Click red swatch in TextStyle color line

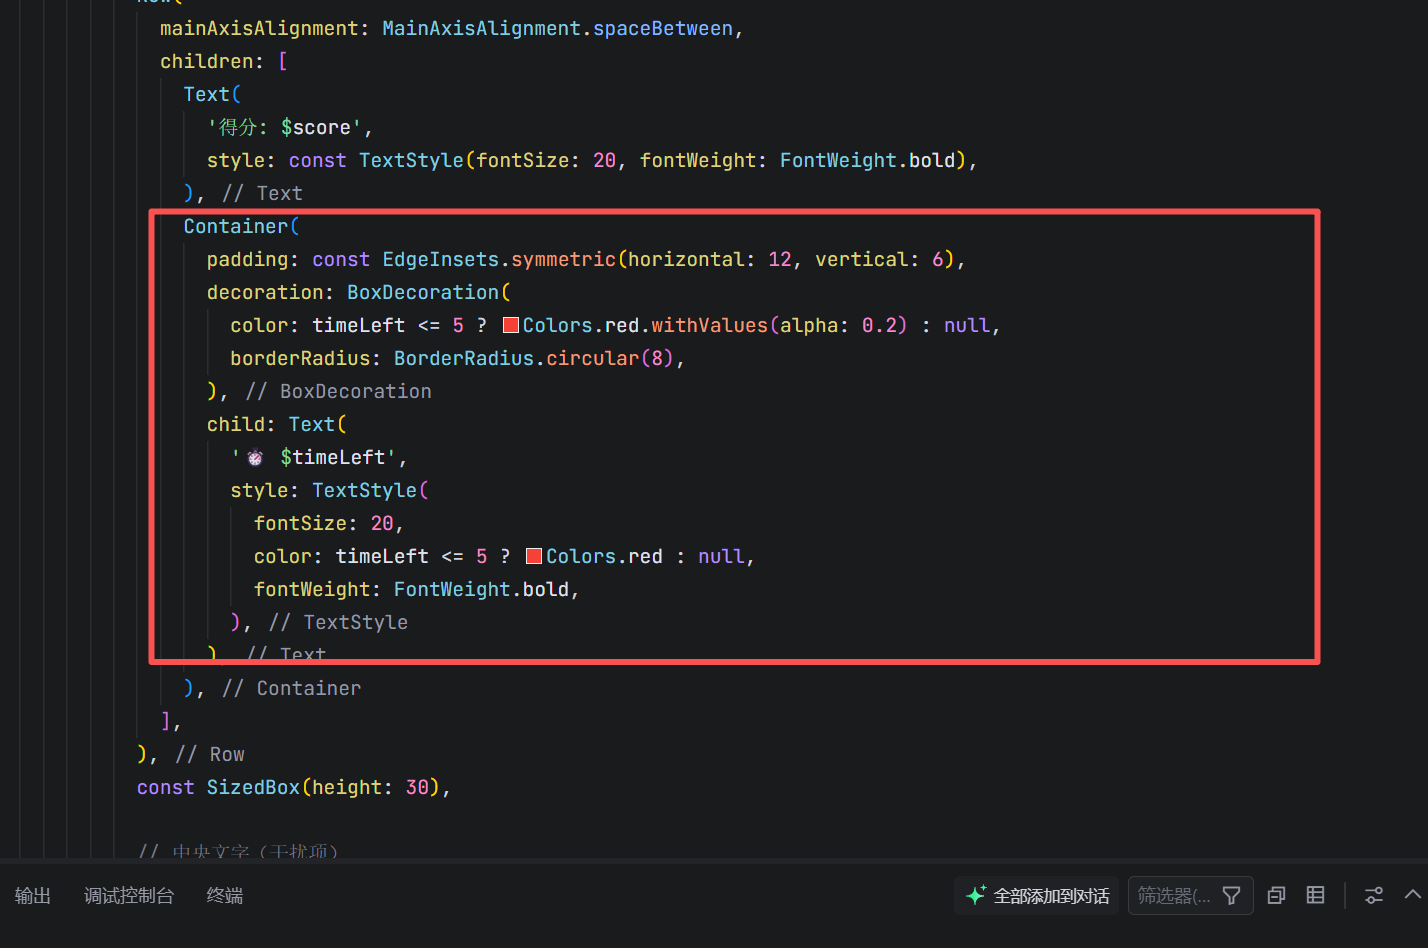click(534, 556)
